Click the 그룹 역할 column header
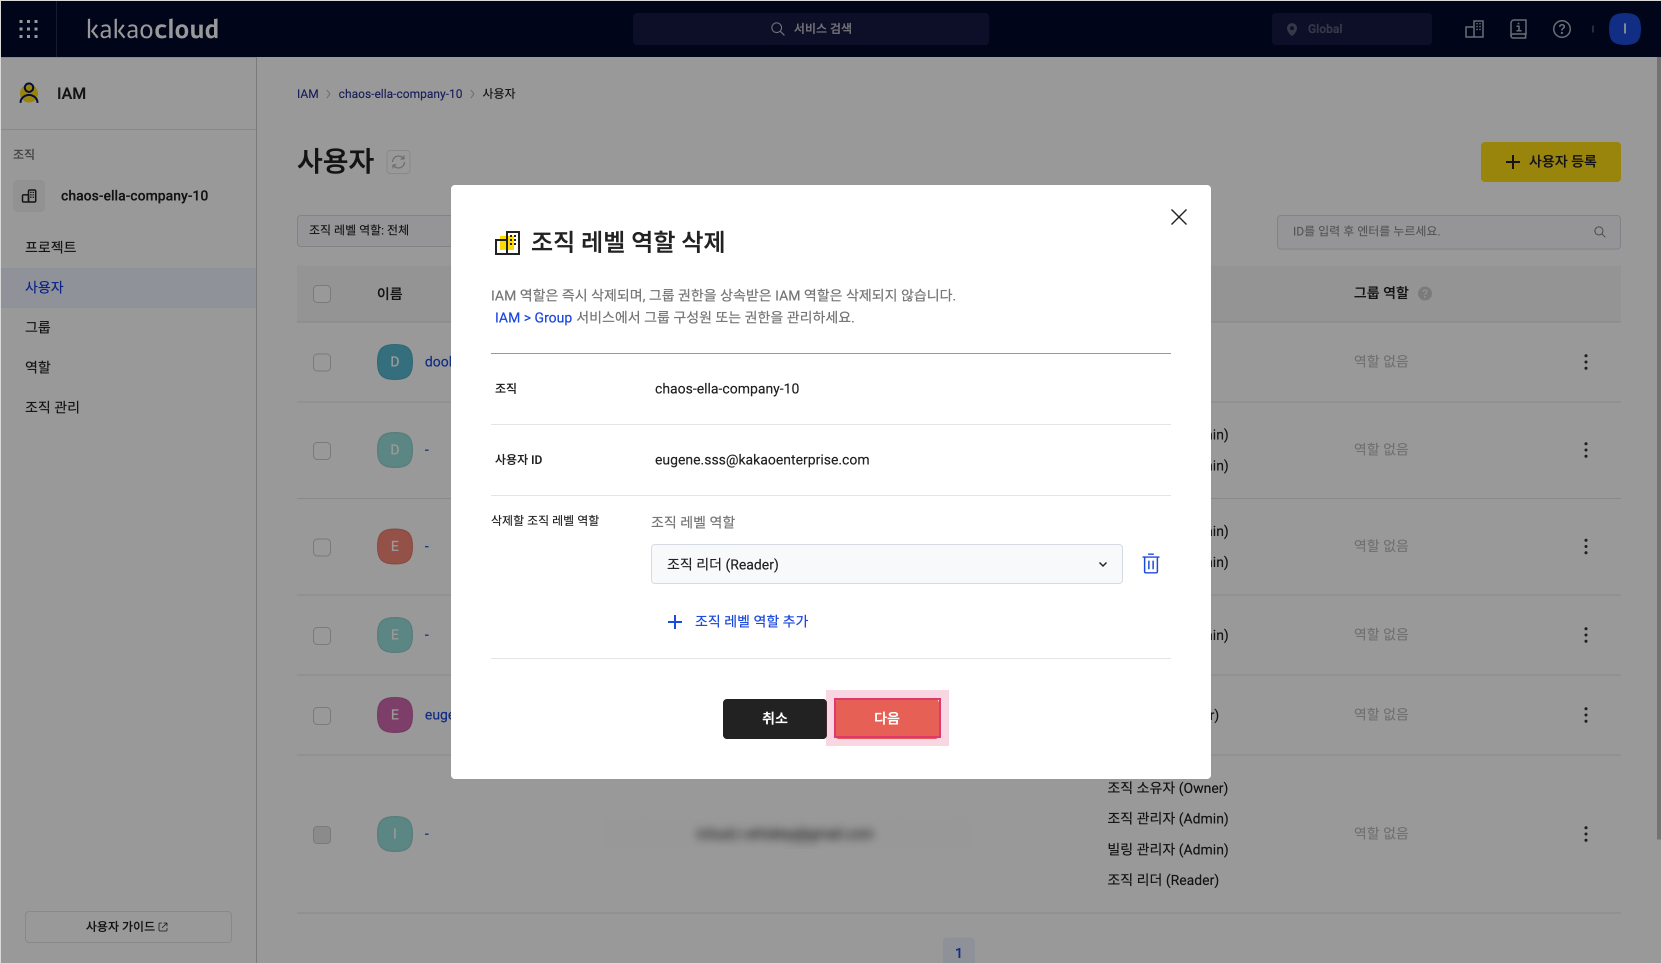The height and width of the screenshot is (964, 1662). tap(1381, 293)
